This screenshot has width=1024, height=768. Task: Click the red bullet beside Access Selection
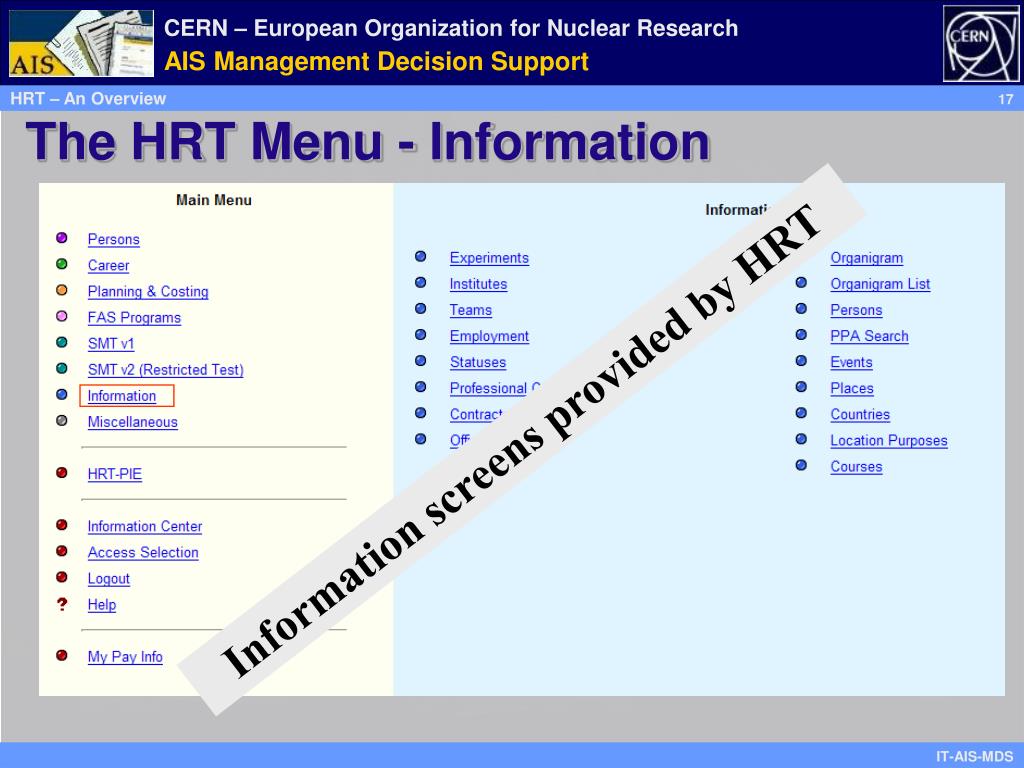point(62,551)
